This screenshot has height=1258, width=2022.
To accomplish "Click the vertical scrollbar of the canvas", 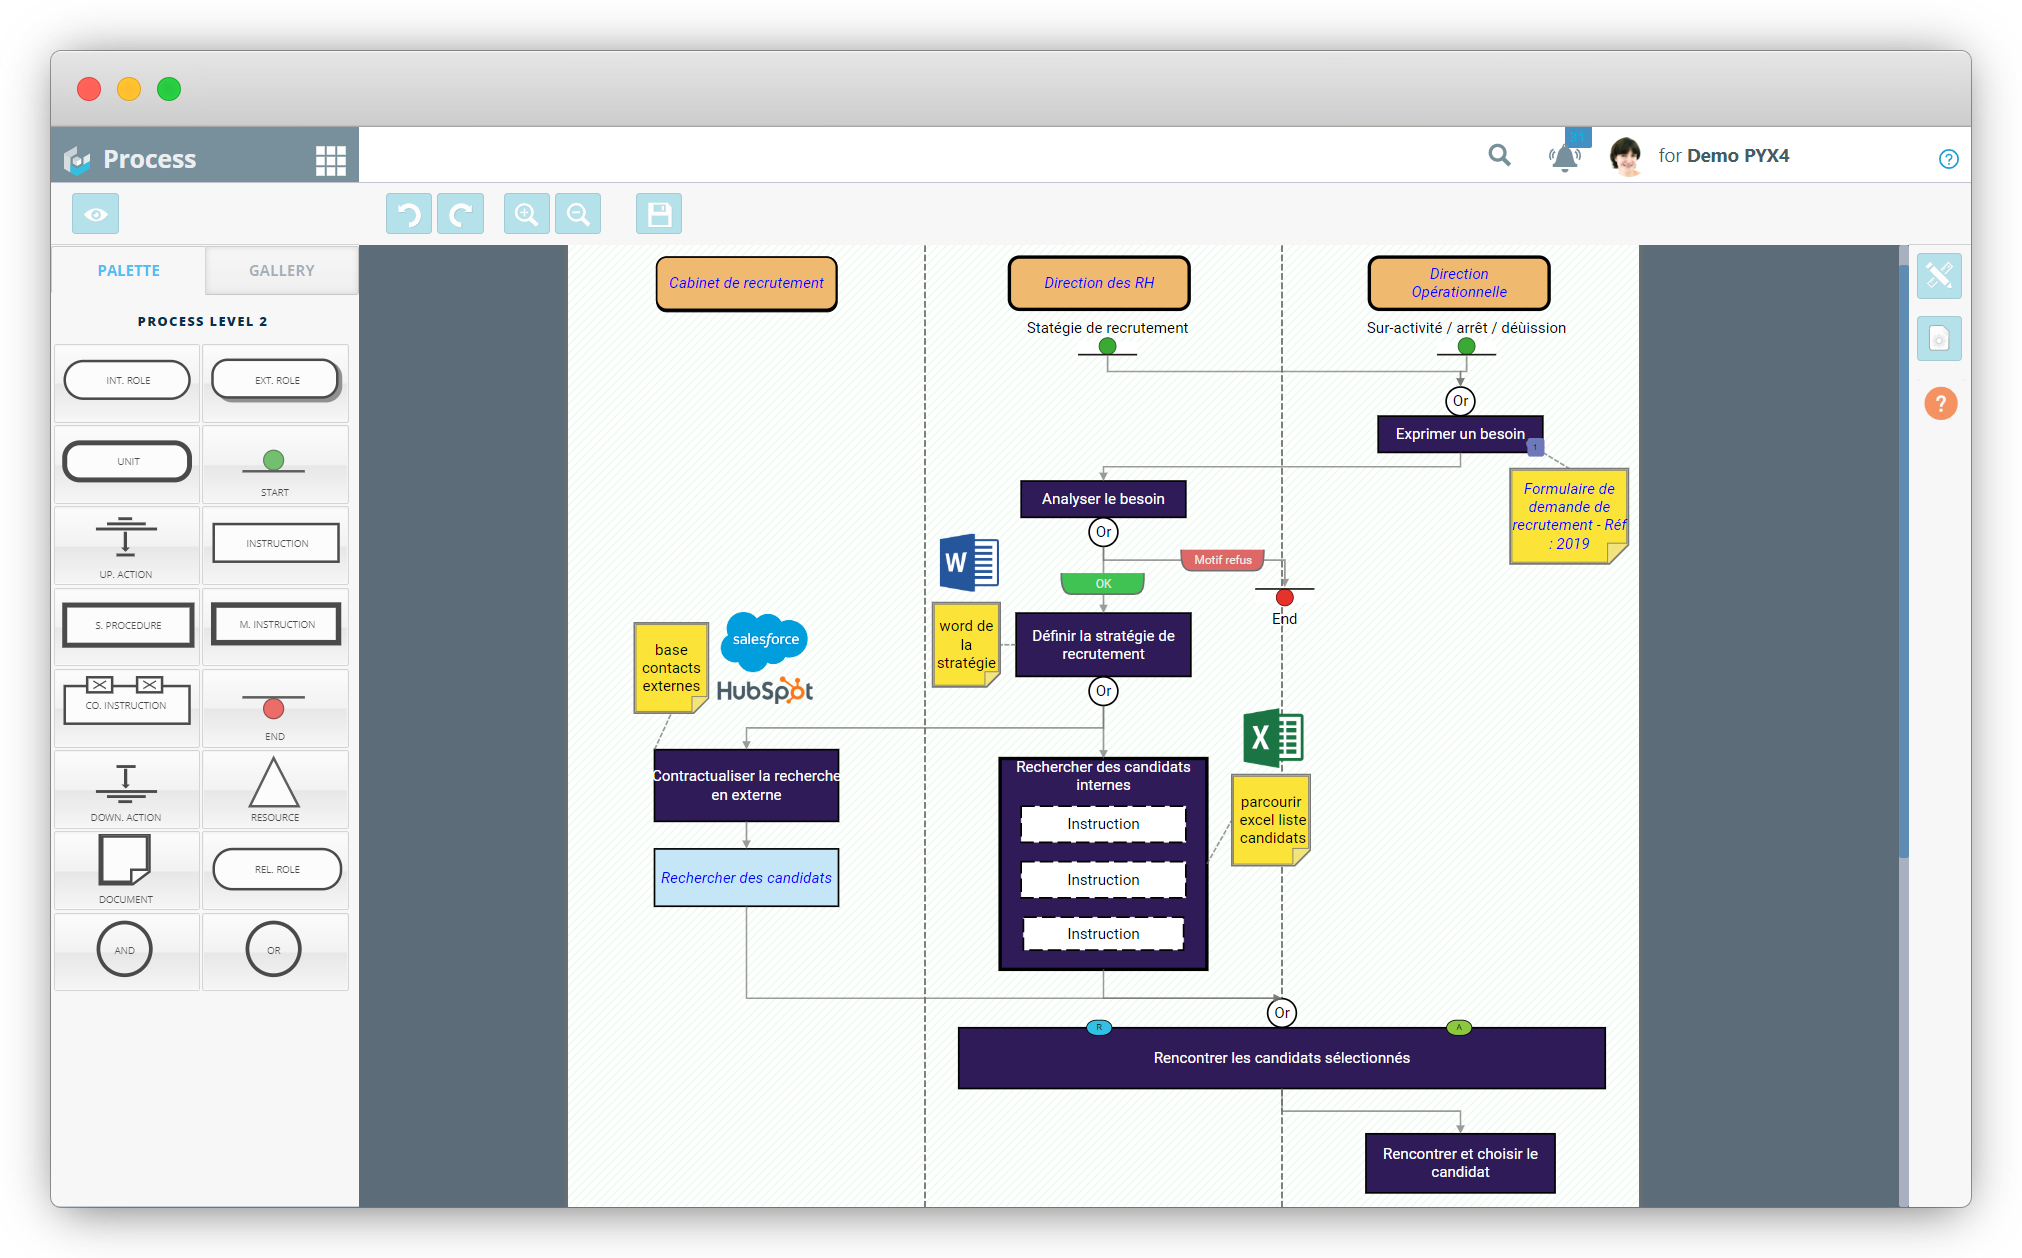I will (1904, 560).
